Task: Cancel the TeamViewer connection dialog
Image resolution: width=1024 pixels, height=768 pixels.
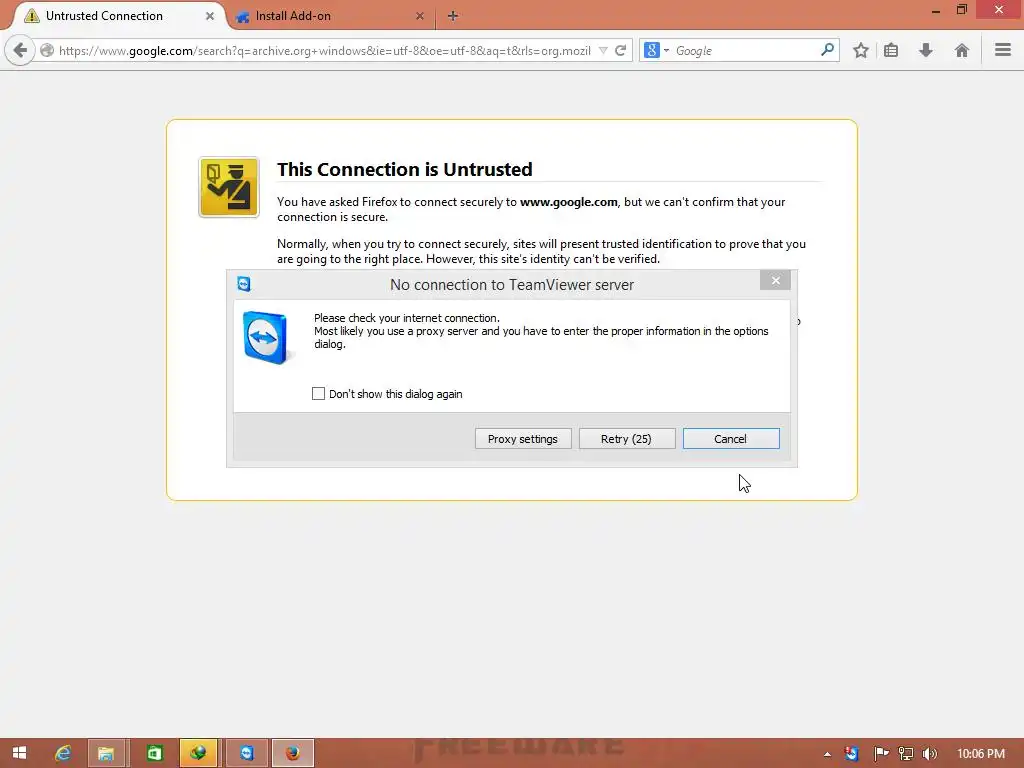Action: click(x=731, y=439)
